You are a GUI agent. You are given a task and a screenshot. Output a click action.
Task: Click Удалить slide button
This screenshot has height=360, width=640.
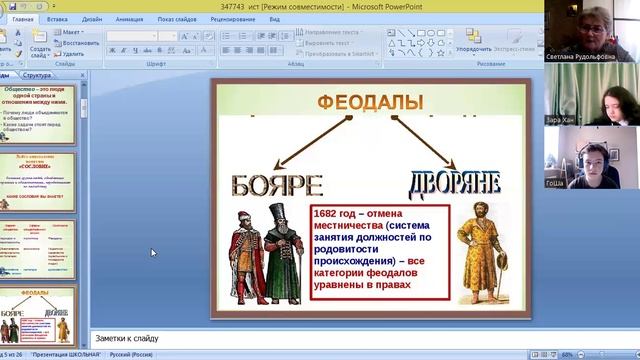(x=69, y=53)
